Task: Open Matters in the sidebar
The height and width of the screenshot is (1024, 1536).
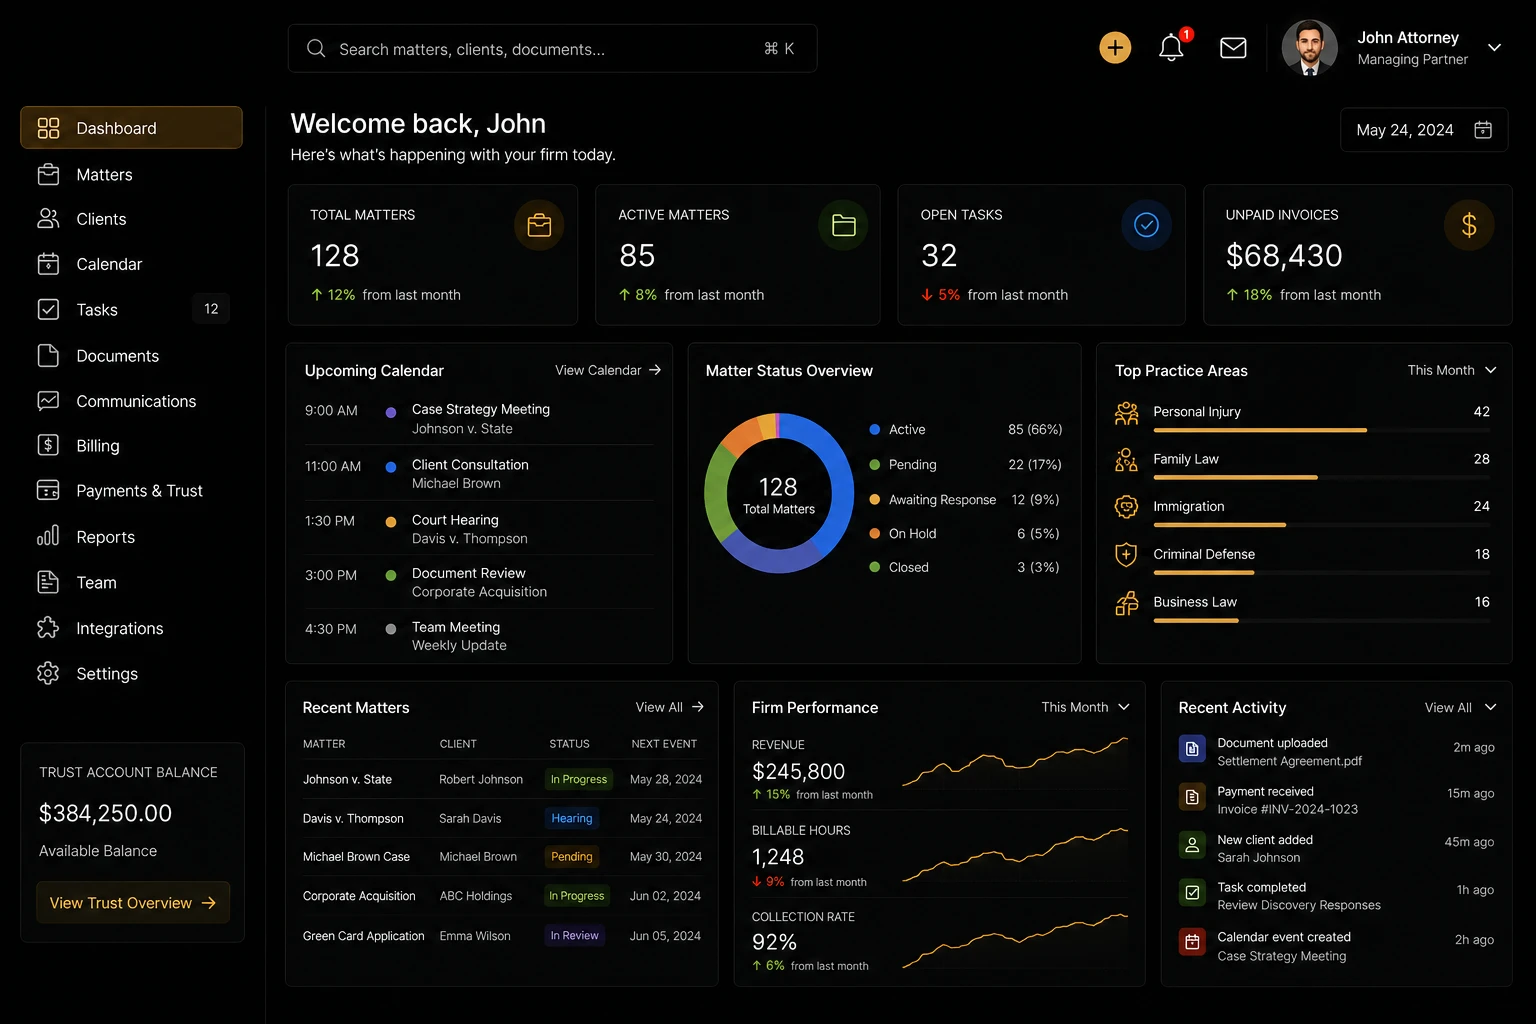Action: click(131, 174)
